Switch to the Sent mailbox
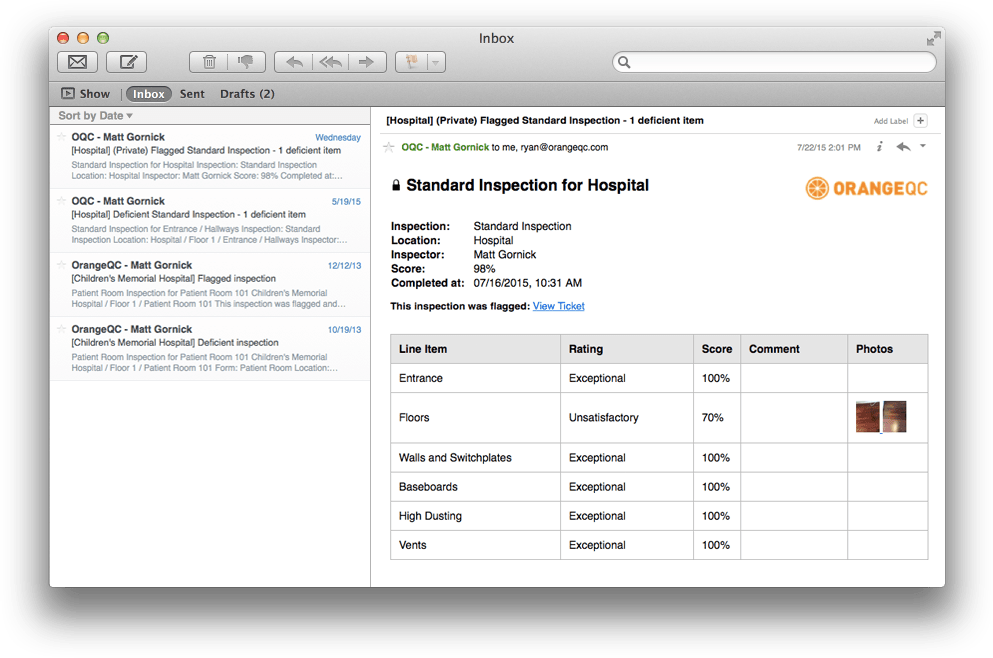The image size is (993, 658). [x=192, y=94]
